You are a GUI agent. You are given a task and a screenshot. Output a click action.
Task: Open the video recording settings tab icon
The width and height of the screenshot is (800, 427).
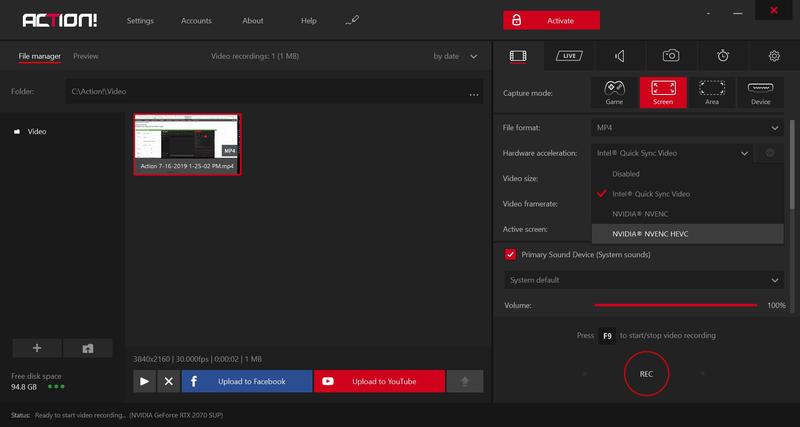pyautogui.click(x=518, y=56)
